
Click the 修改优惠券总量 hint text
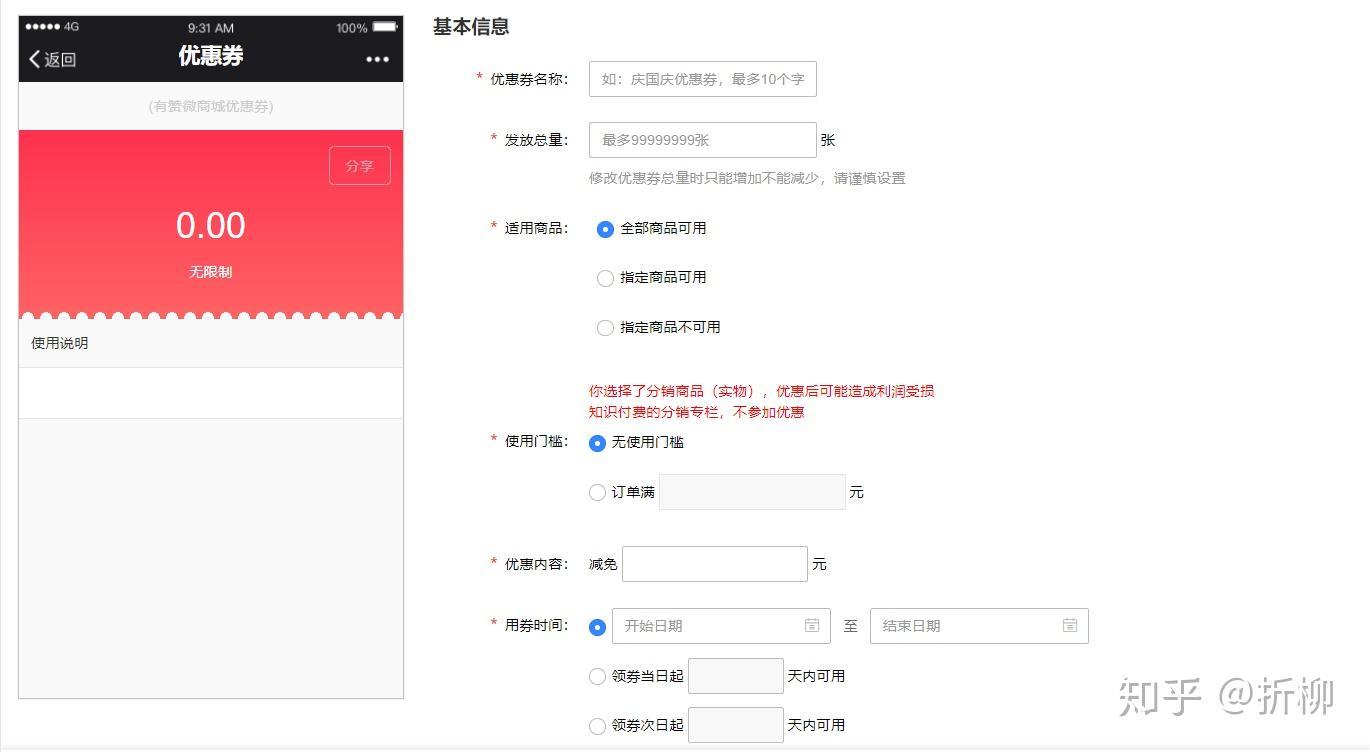pyautogui.click(x=747, y=178)
